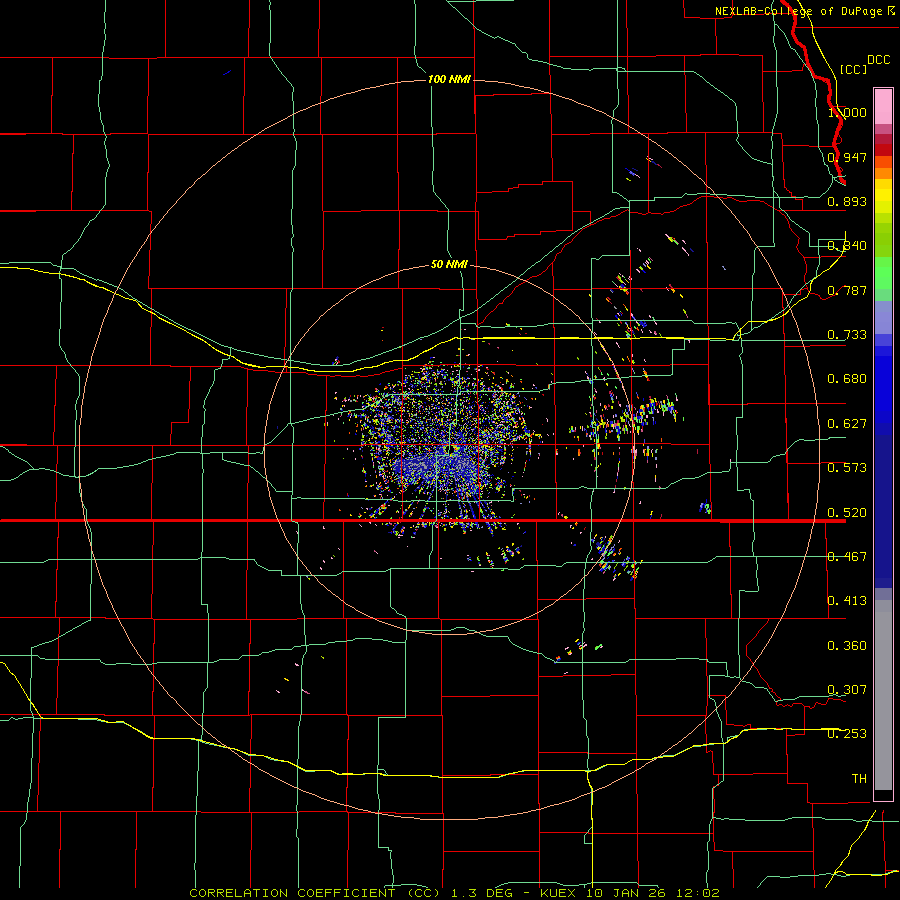The height and width of the screenshot is (900, 900).
Task: Click the 0.627 legend value
Action: coord(847,424)
